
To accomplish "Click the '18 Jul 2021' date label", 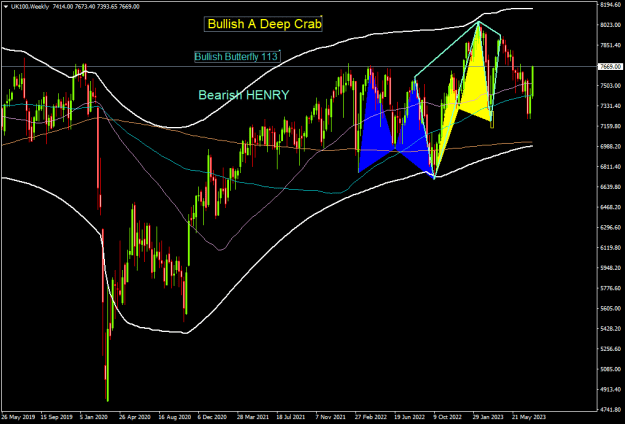I will 292,417.
